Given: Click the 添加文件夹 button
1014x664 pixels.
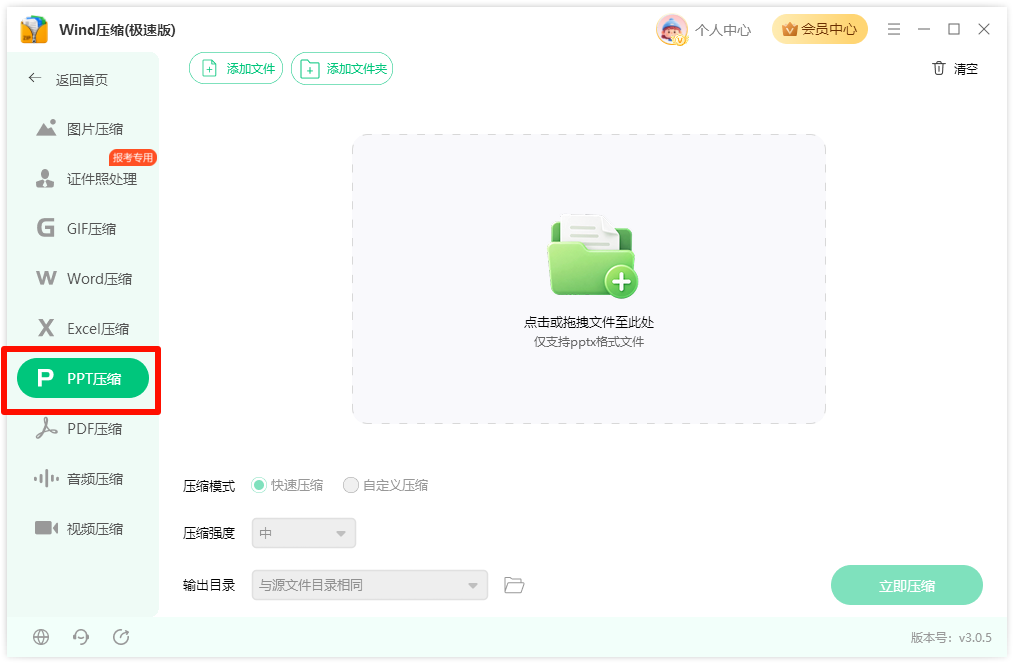Looking at the screenshot, I should [342, 69].
